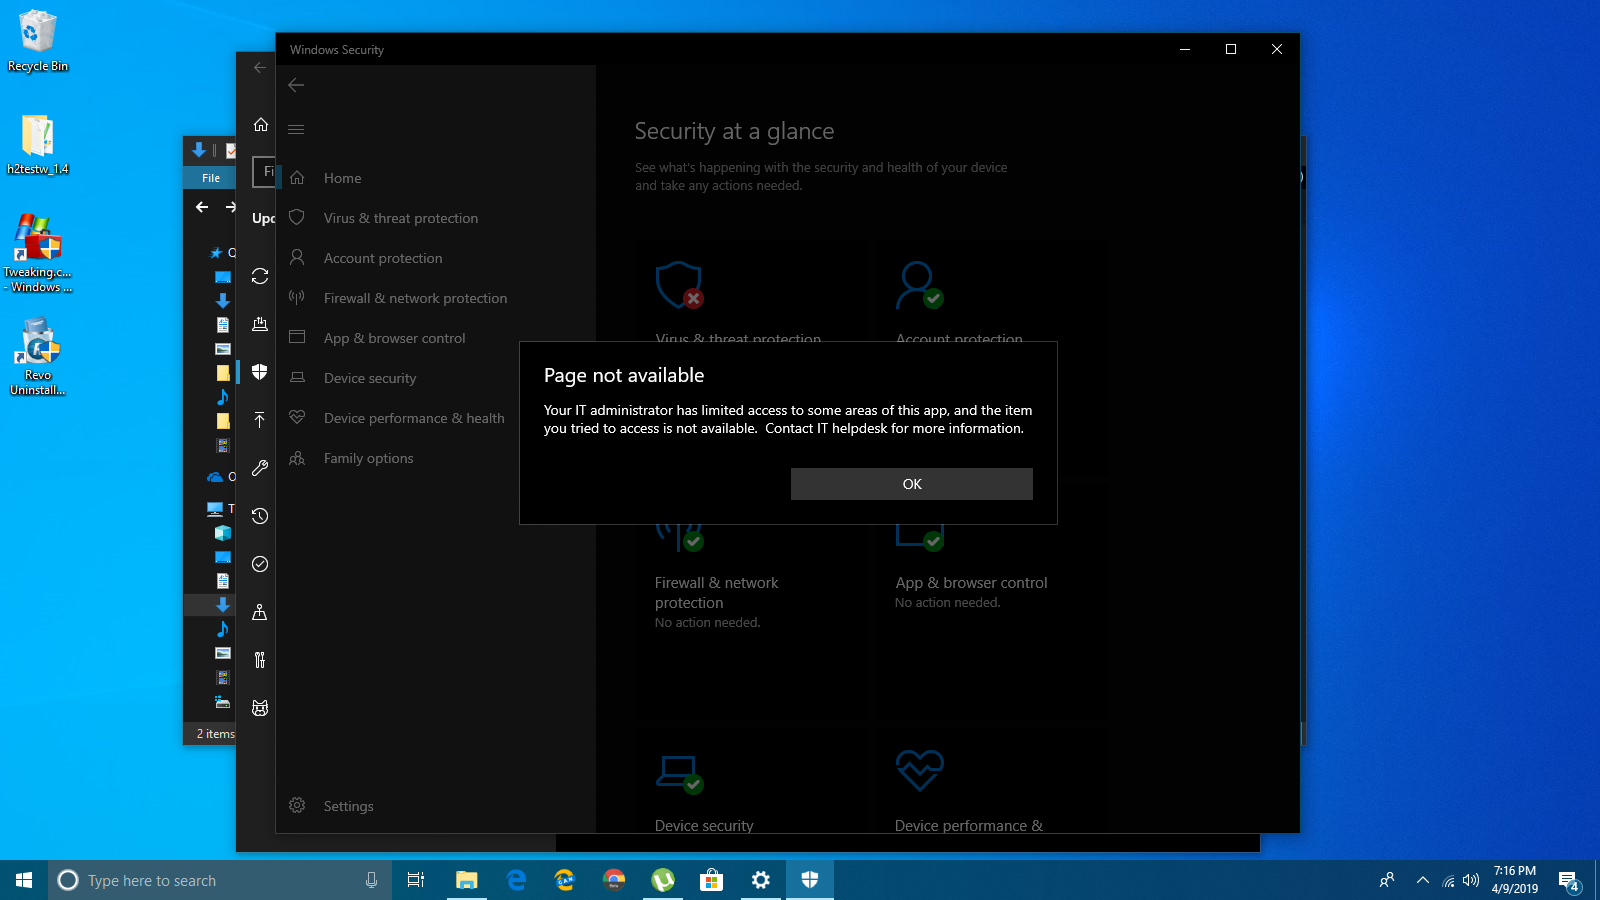Click the microphone icon in taskbar search
Image resolution: width=1600 pixels, height=900 pixels.
pyautogui.click(x=371, y=880)
